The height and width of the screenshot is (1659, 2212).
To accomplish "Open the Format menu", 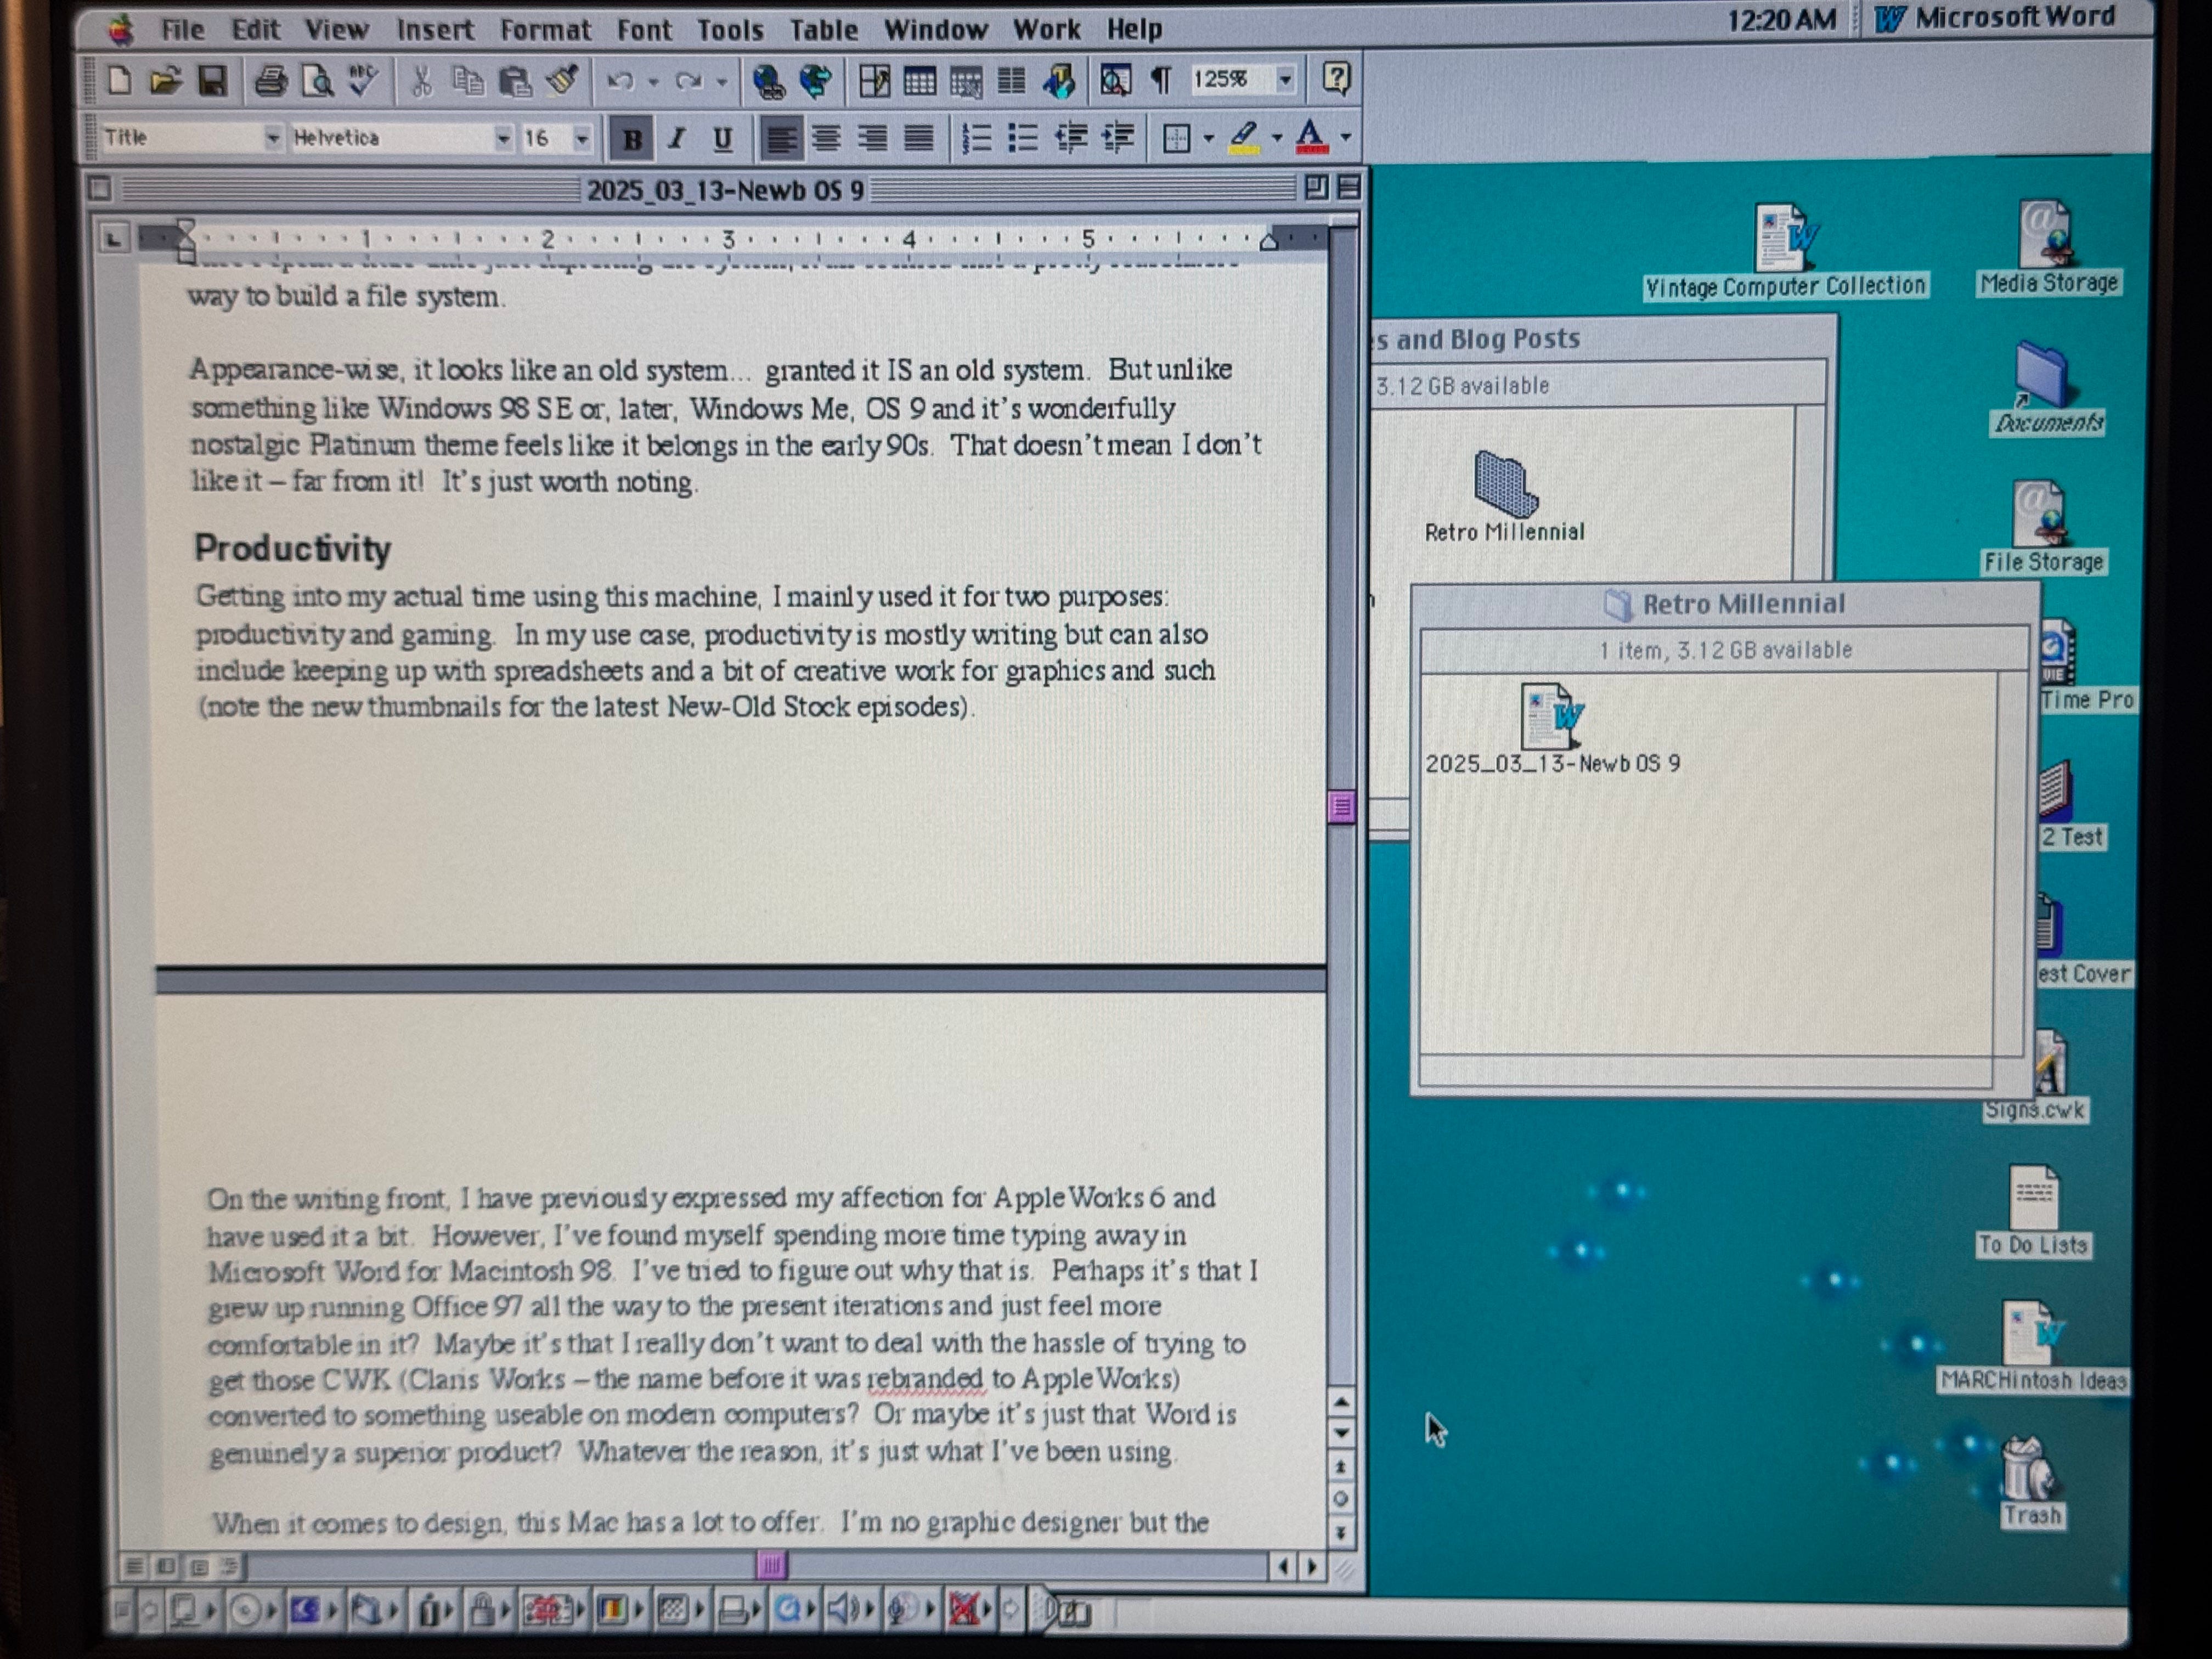I will coord(545,30).
